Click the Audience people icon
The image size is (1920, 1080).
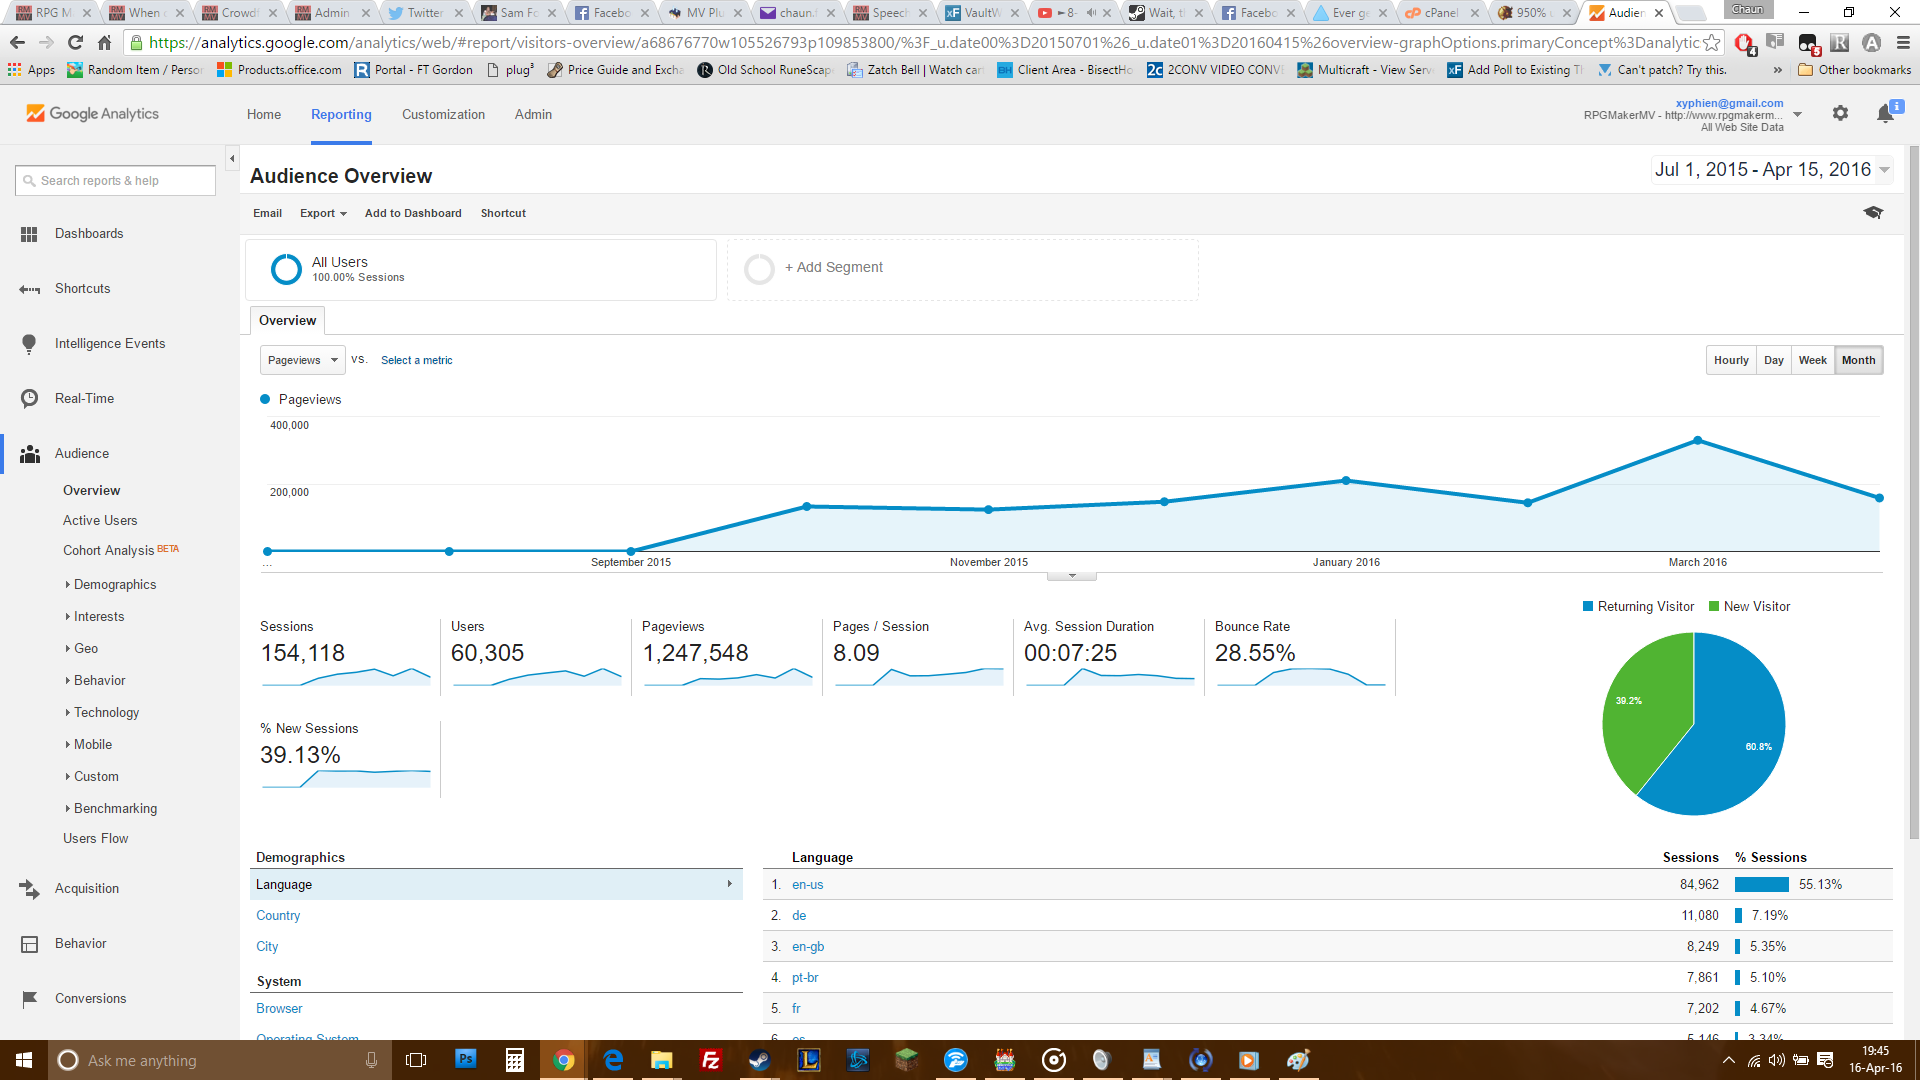coord(30,454)
